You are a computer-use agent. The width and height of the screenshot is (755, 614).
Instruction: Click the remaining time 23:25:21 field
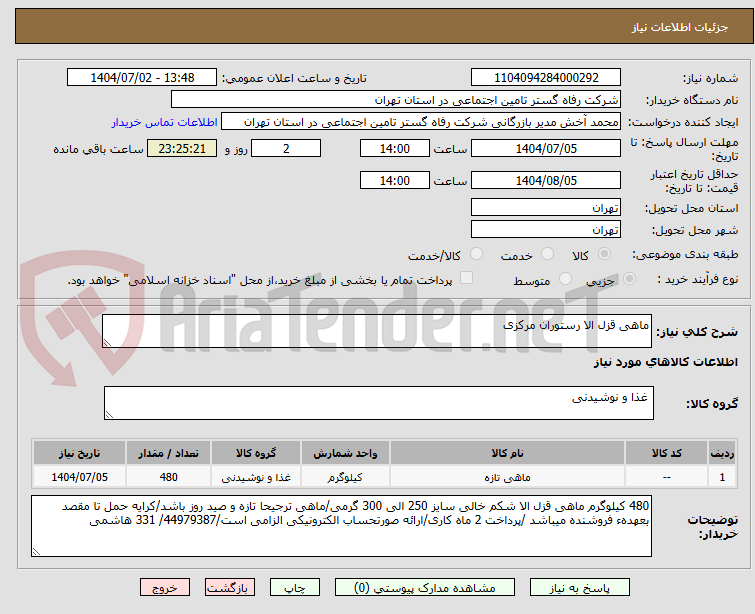click(182, 148)
